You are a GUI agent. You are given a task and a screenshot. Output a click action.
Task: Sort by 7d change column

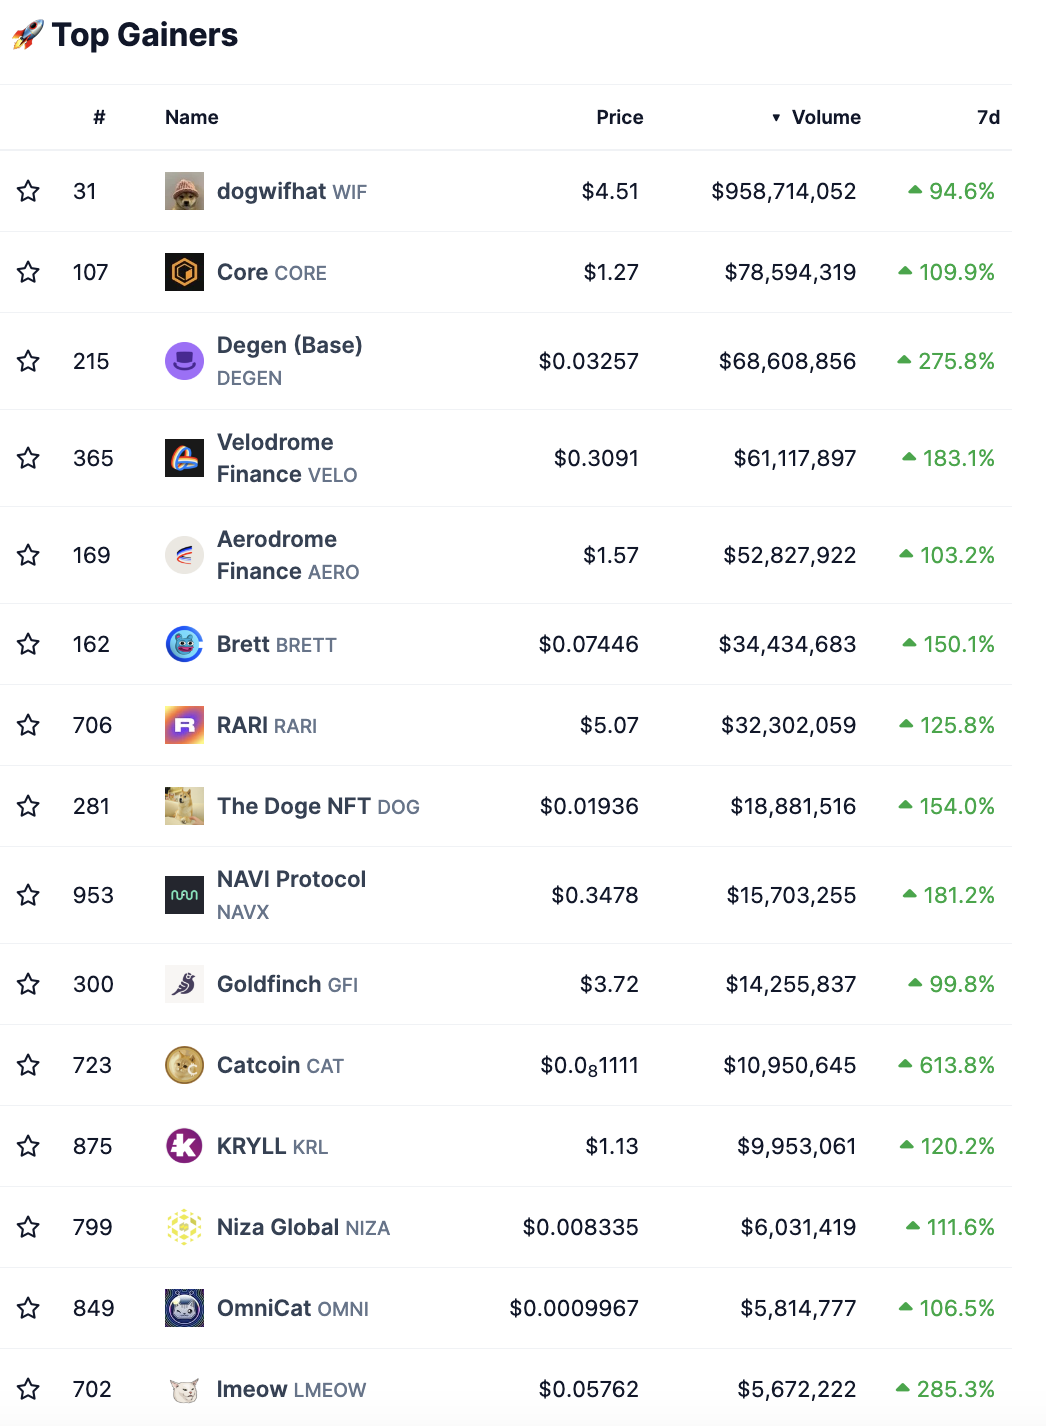click(988, 117)
